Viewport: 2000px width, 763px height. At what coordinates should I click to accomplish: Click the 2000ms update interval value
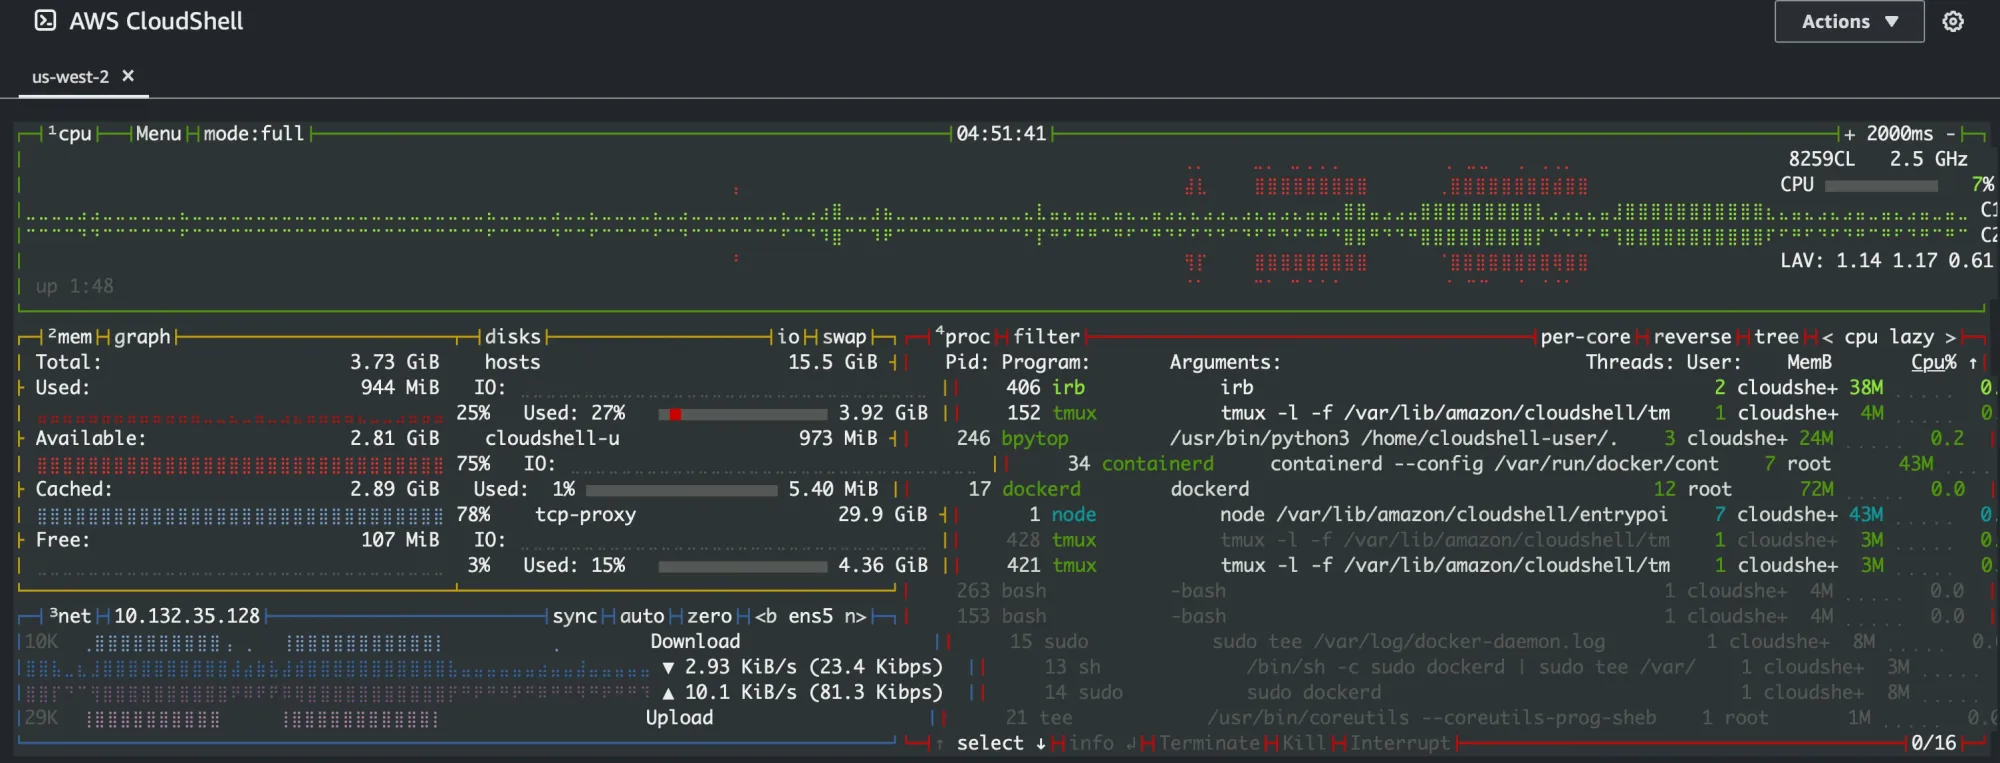point(1900,134)
